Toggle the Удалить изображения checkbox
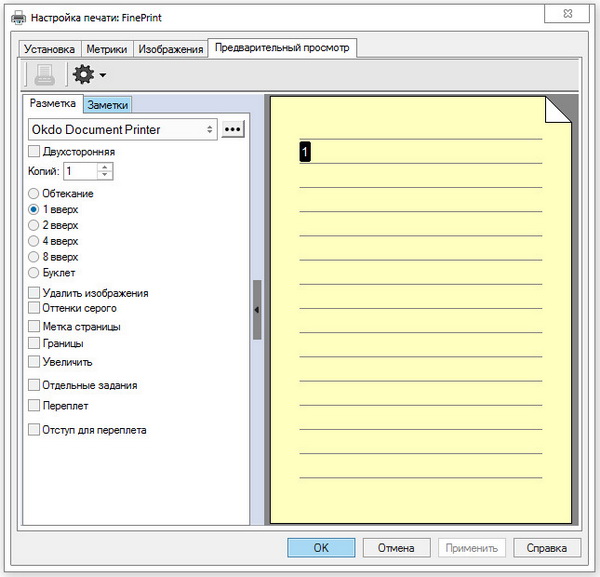The image size is (600, 577). click(34, 293)
